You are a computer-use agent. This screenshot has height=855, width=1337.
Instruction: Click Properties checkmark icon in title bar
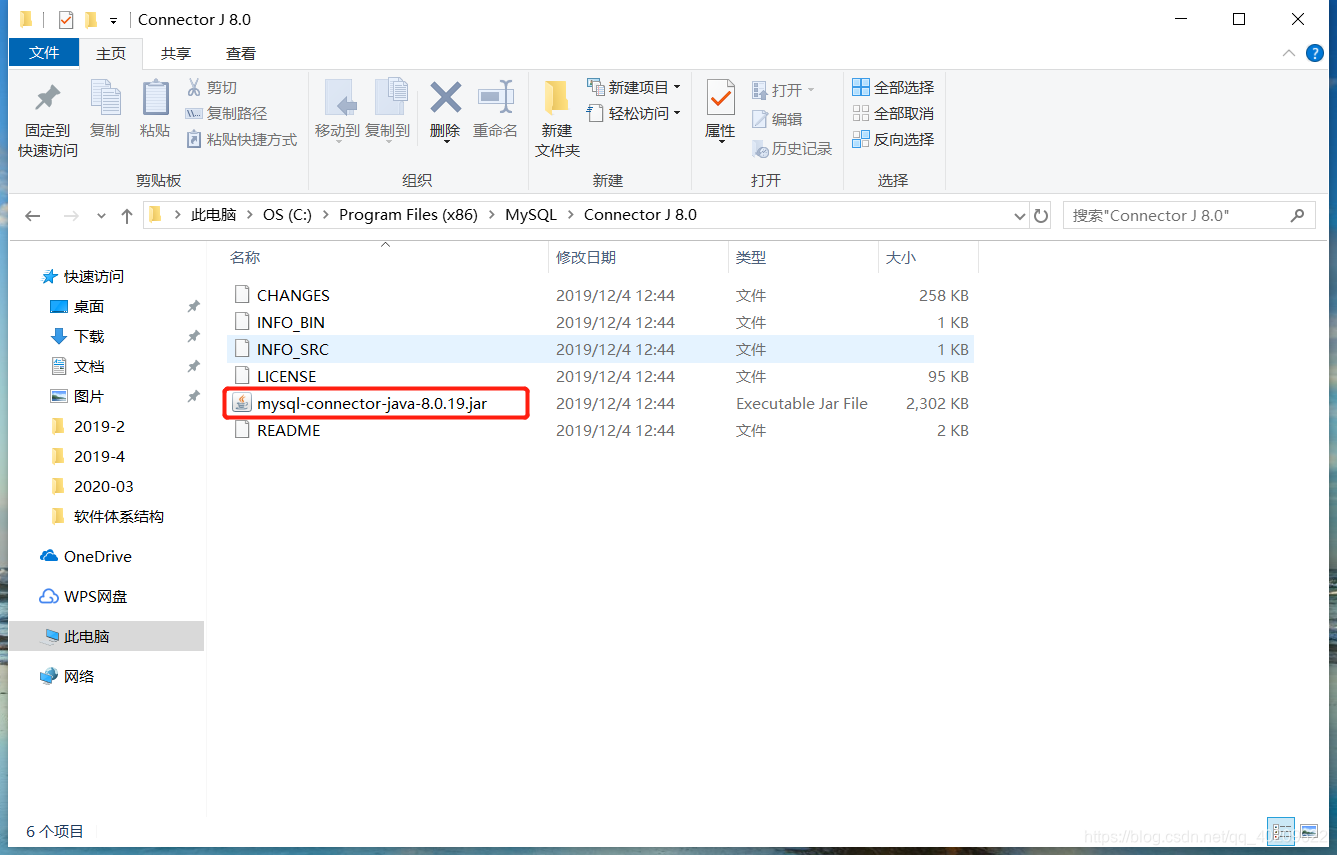66,20
